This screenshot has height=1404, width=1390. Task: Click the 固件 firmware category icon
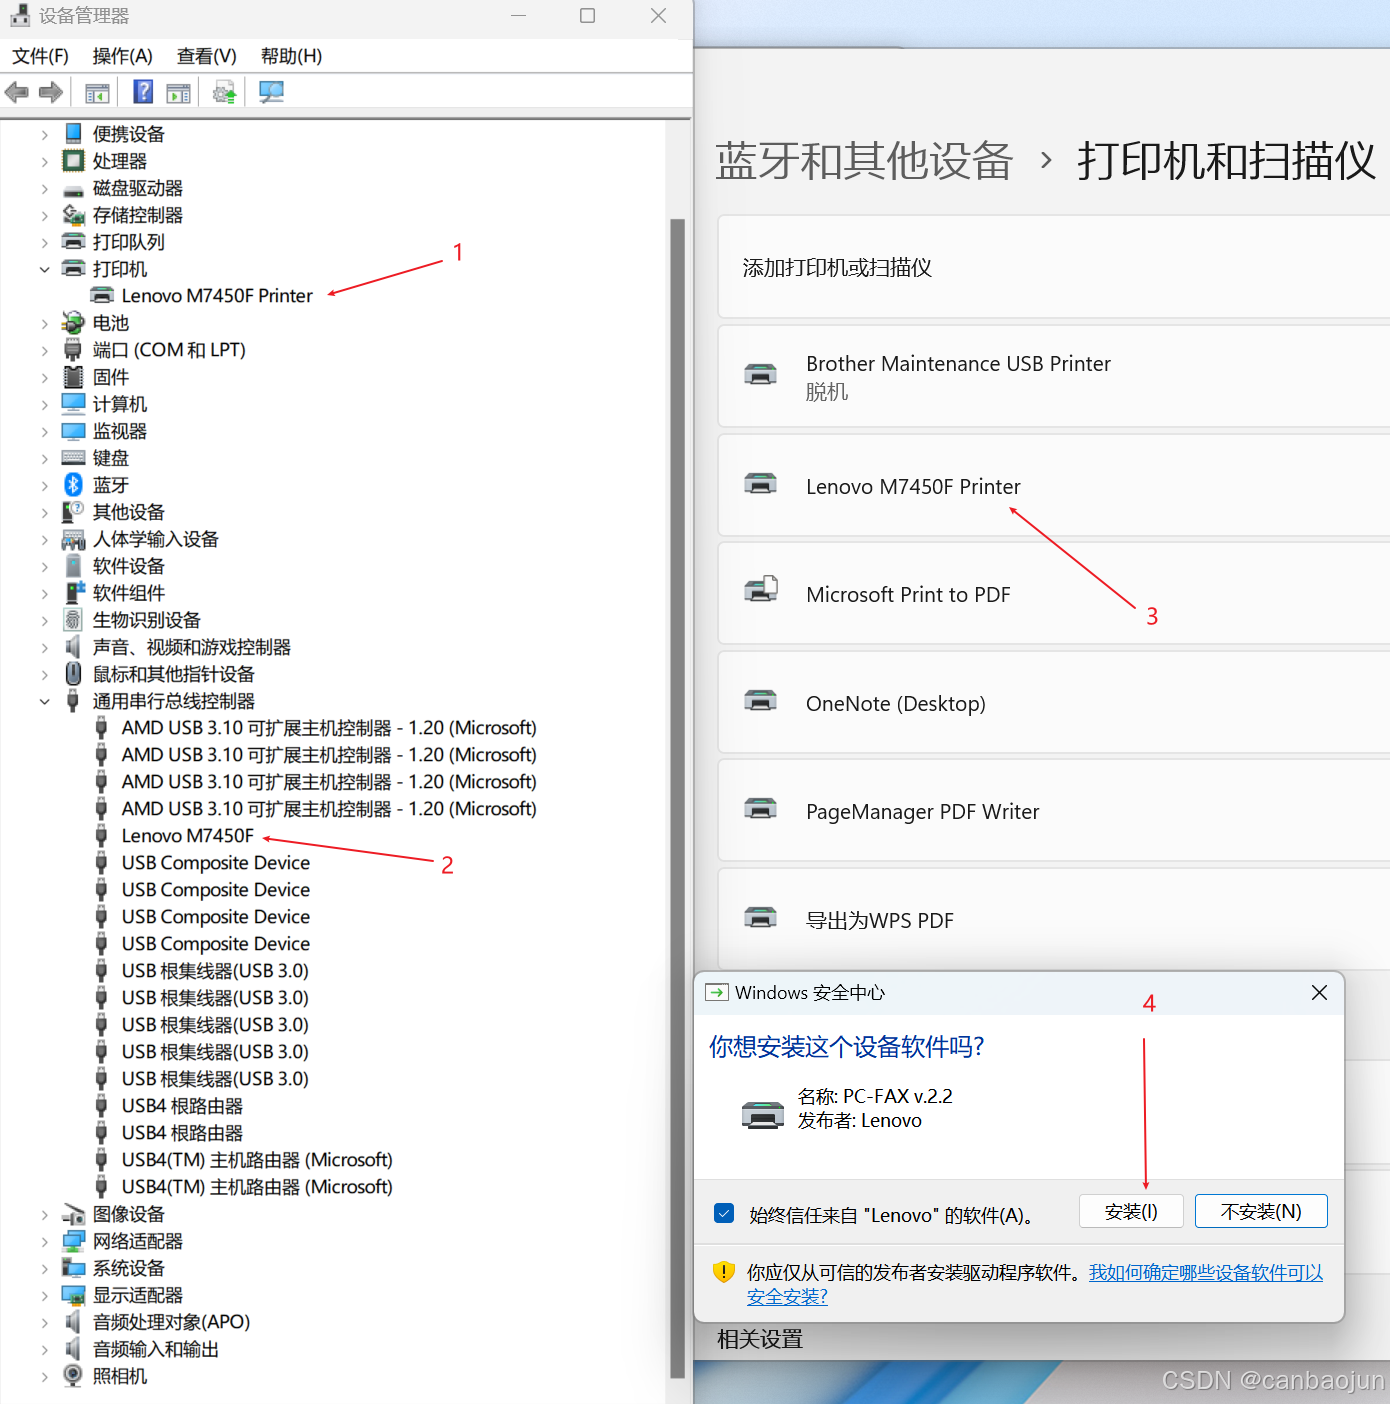[73, 377]
